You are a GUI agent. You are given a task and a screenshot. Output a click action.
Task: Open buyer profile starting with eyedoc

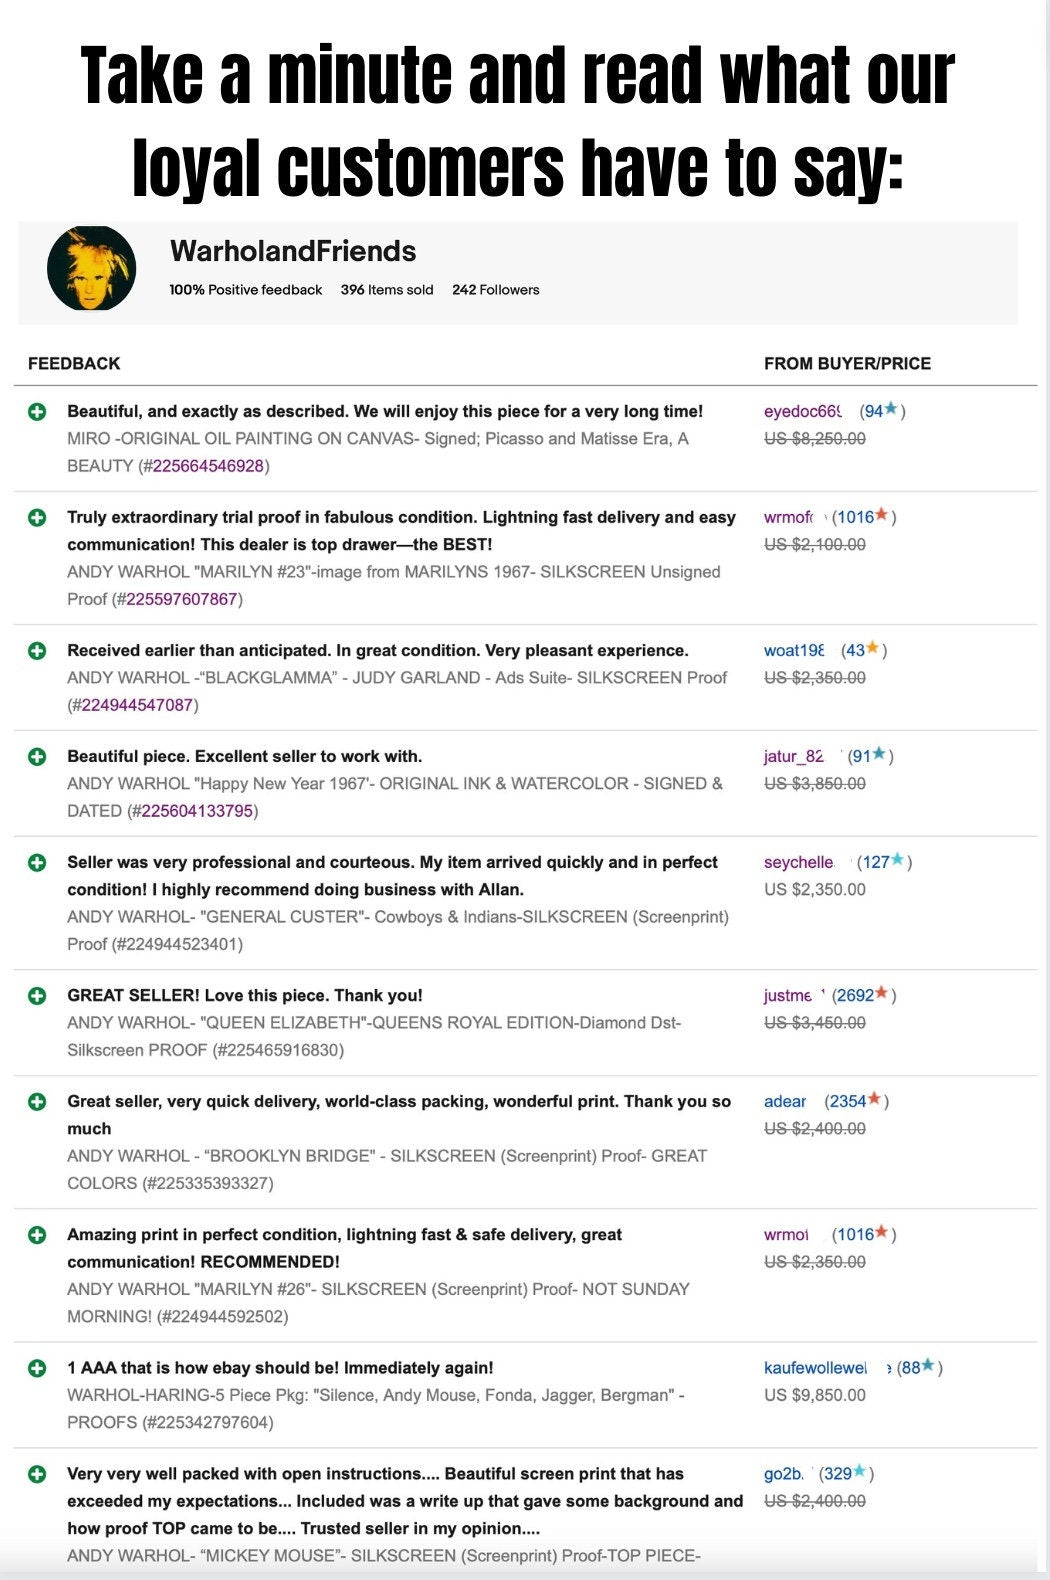[802, 411]
